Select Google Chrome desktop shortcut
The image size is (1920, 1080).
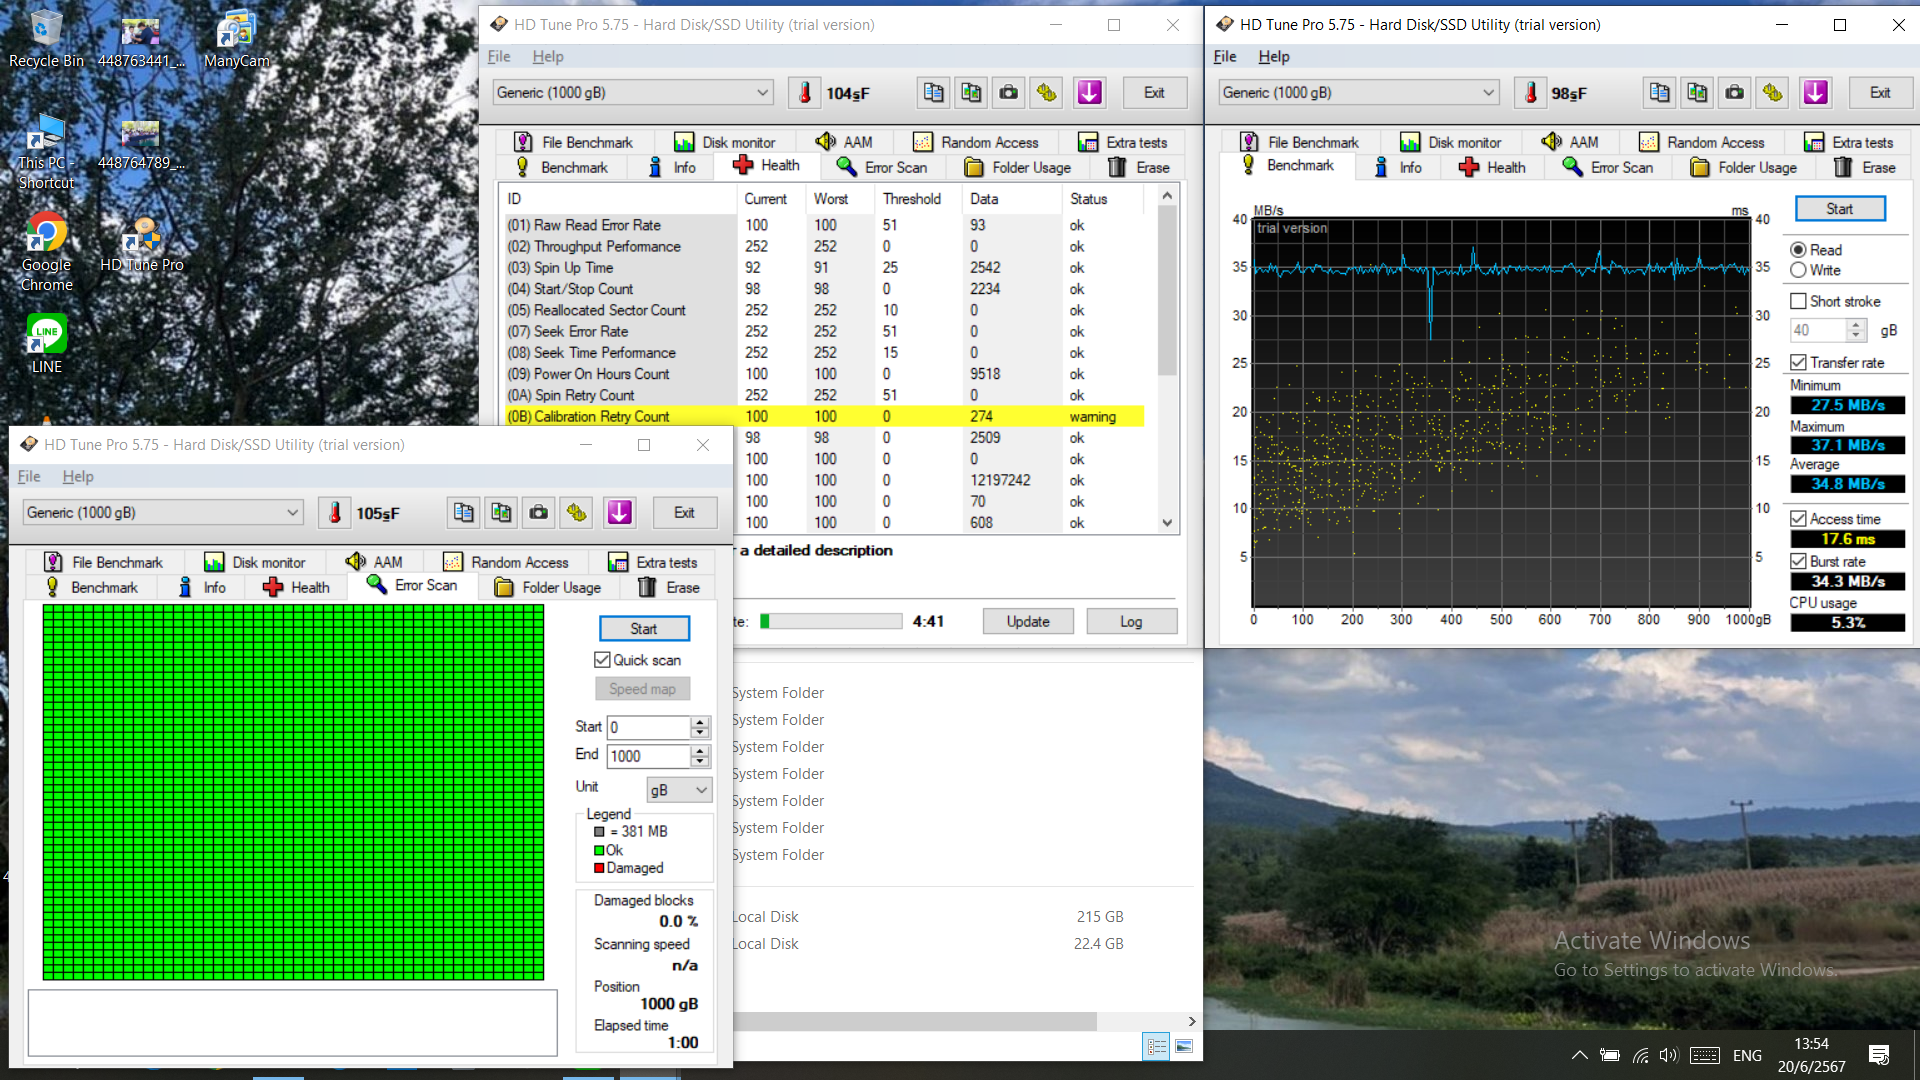(x=46, y=252)
